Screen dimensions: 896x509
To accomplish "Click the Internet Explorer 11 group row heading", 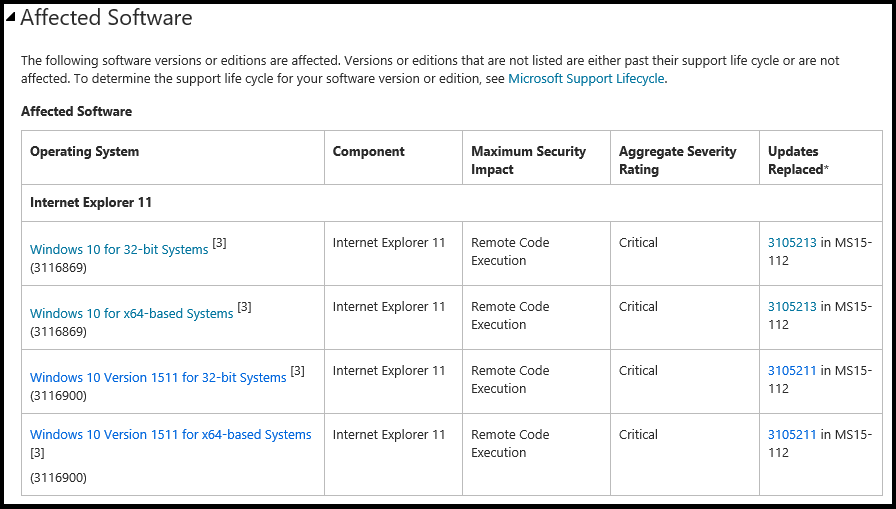I will click(91, 202).
